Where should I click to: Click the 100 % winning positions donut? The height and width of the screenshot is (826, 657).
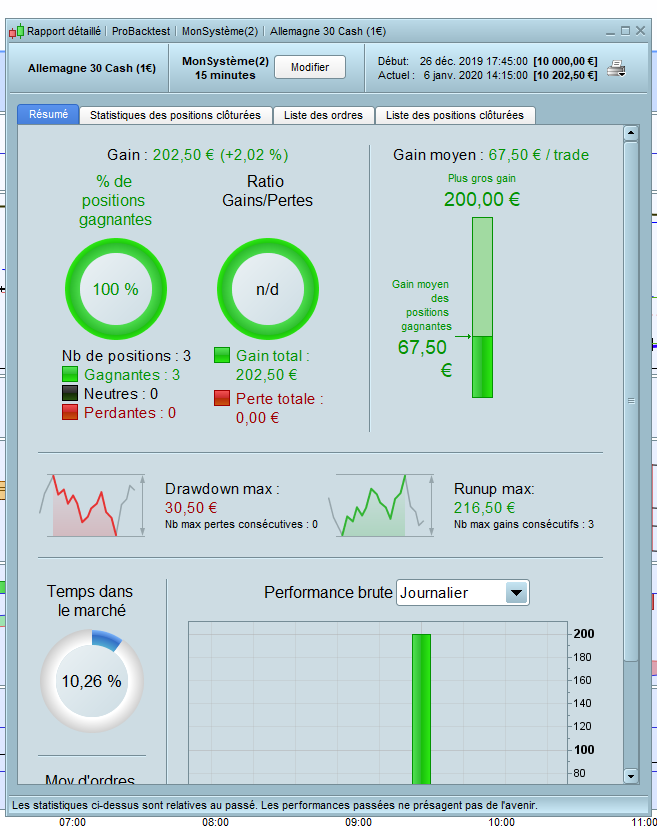[x=116, y=289]
